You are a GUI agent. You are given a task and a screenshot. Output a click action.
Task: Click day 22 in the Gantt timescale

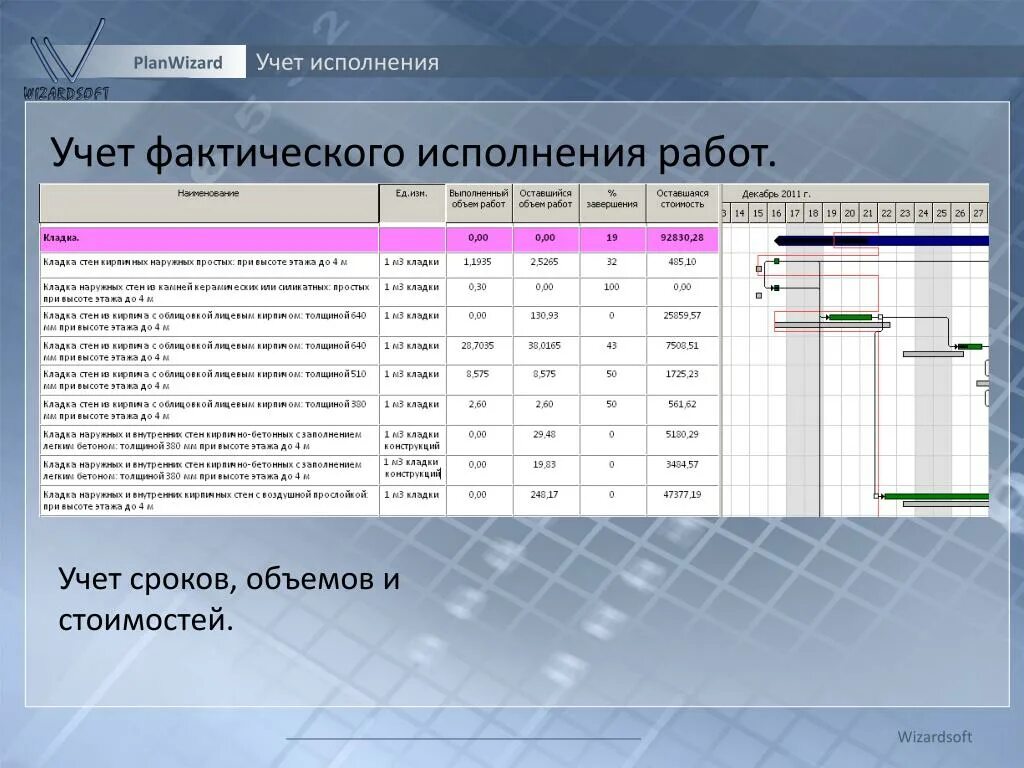pos(886,213)
